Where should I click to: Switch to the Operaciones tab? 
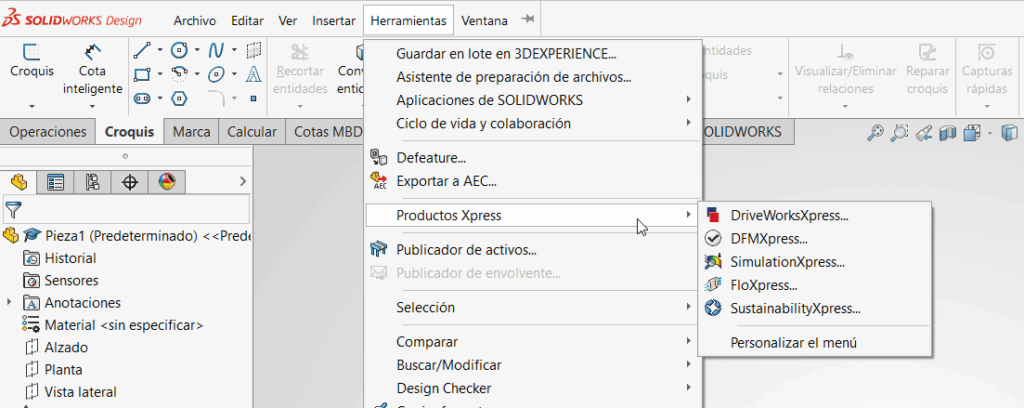pos(48,132)
